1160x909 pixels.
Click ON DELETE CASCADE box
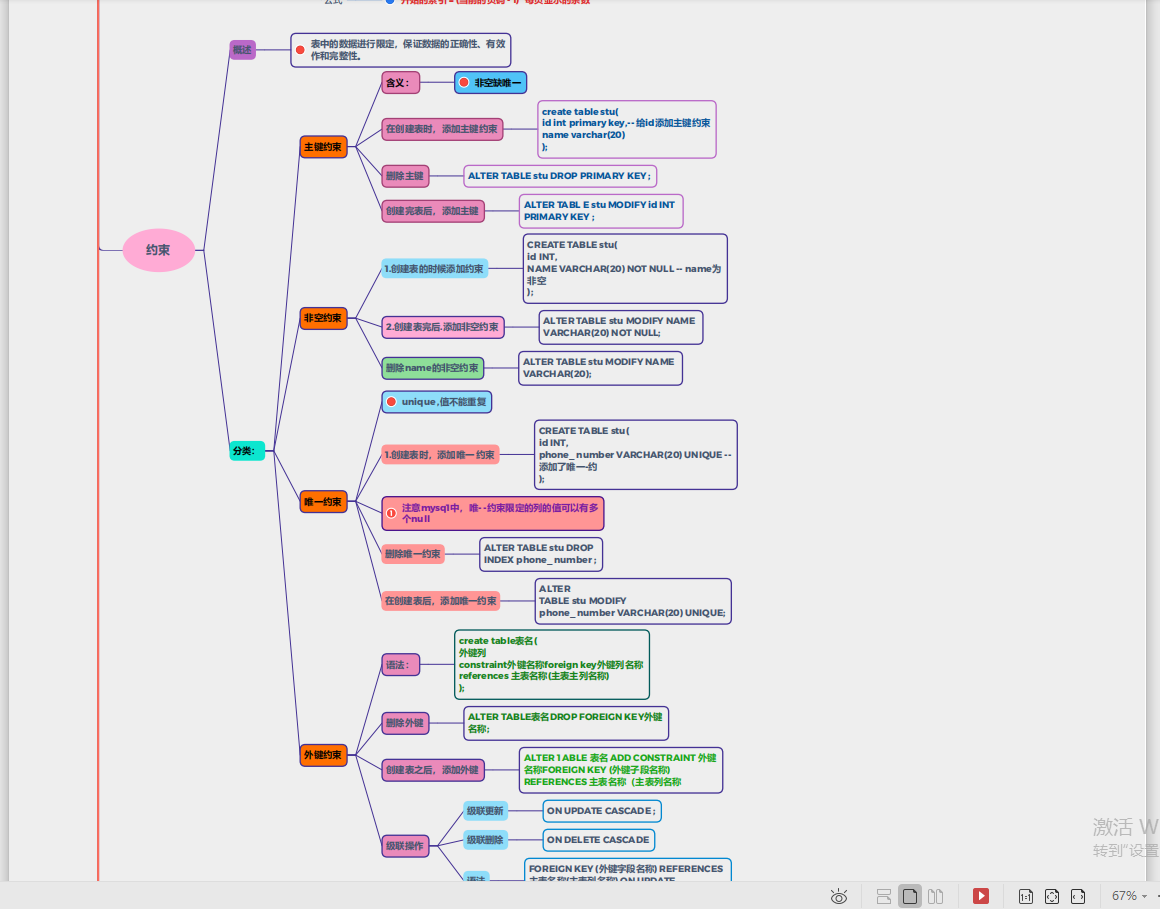[598, 840]
